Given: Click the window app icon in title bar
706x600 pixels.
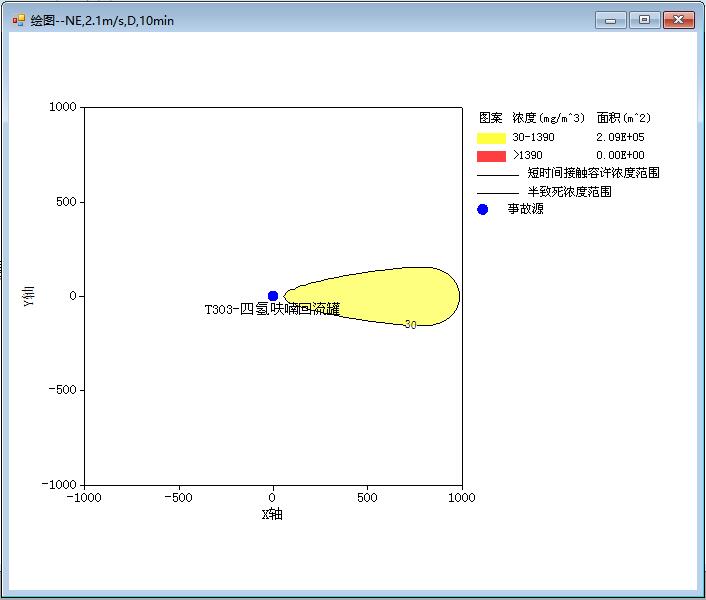Looking at the screenshot, I should 18,20.
